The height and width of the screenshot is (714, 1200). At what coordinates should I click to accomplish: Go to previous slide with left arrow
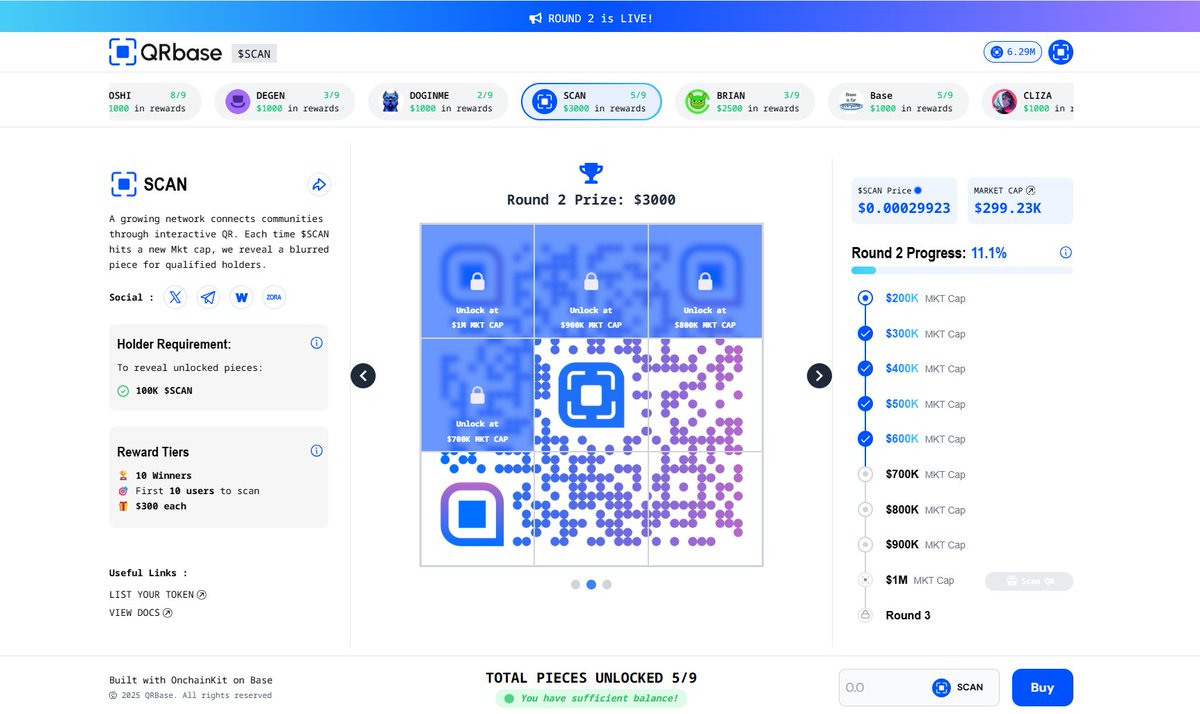pos(363,376)
